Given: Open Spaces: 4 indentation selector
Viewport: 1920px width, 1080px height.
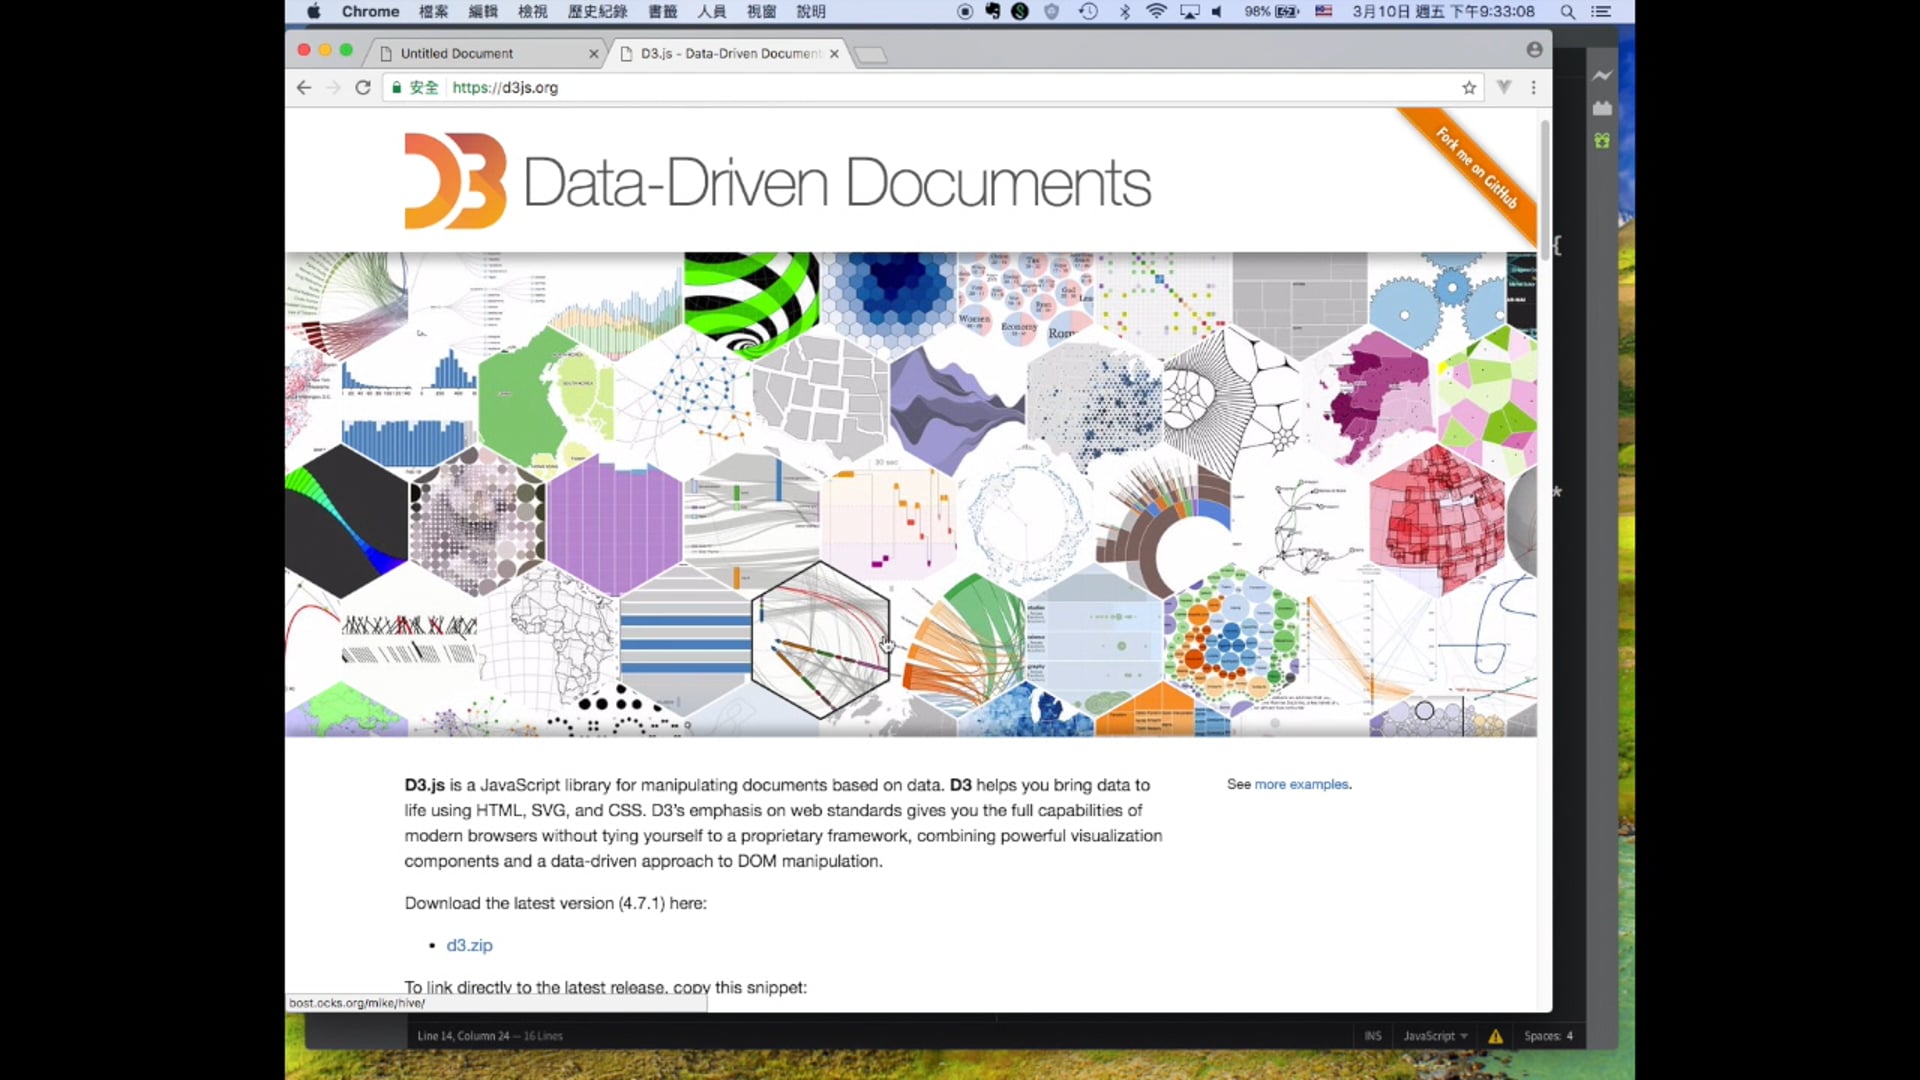Looking at the screenshot, I should pyautogui.click(x=1547, y=1036).
